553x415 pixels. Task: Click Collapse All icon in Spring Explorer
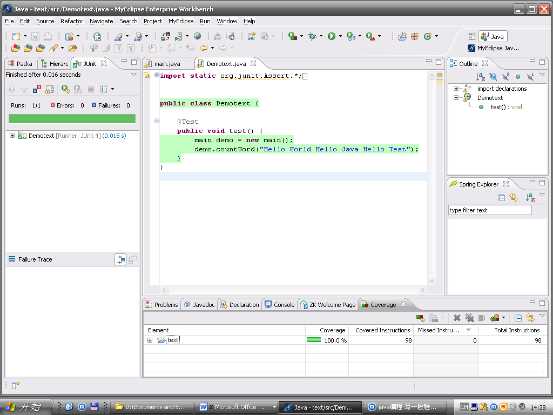[x=502, y=197]
